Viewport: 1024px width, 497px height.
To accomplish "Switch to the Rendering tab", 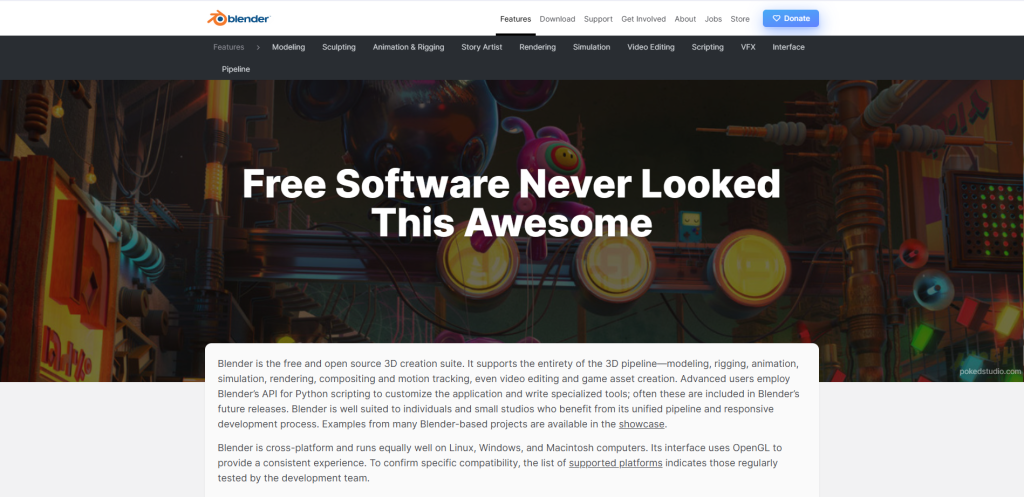I will click(538, 47).
